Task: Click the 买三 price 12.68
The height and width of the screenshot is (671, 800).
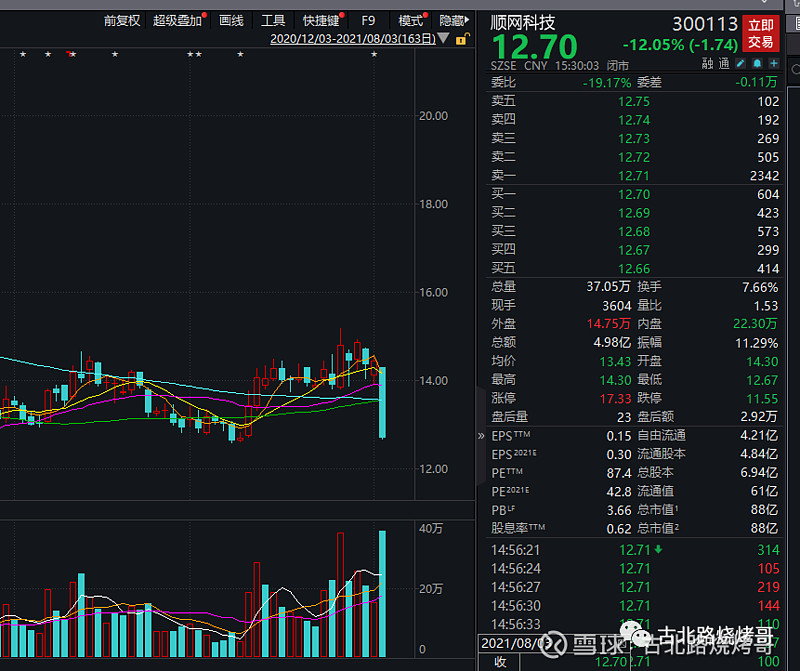Action: pyautogui.click(x=634, y=232)
